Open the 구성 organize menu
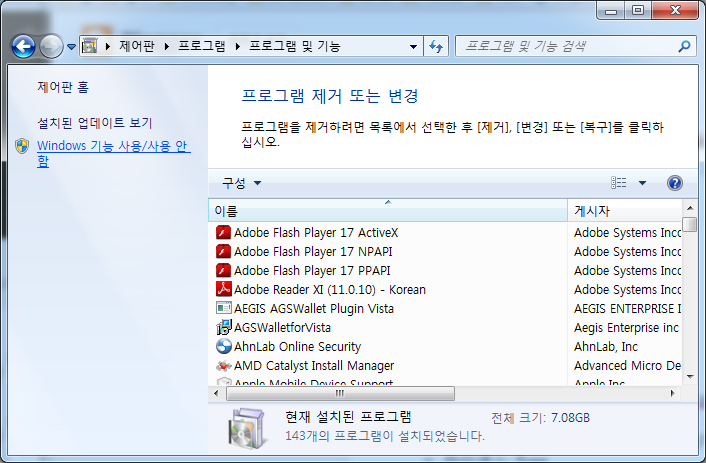706x463 pixels. pos(241,183)
